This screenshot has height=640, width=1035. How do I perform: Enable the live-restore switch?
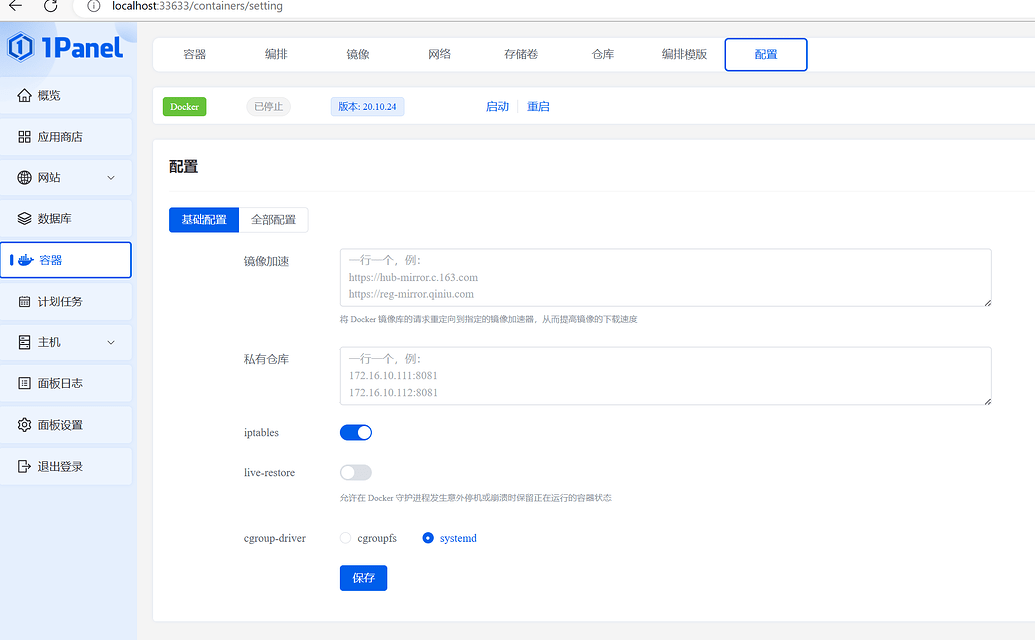[x=356, y=472]
